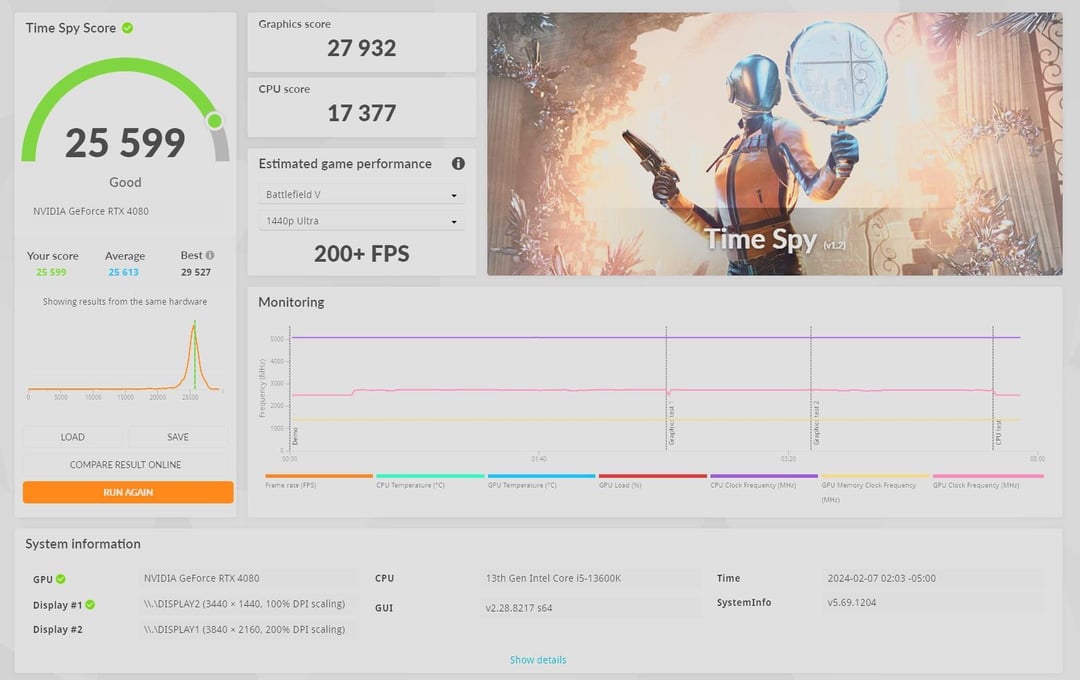Click the CPU field 13th Gen Intel Core i5-13600K
Viewport: 1080px width, 680px height.
click(x=591, y=578)
